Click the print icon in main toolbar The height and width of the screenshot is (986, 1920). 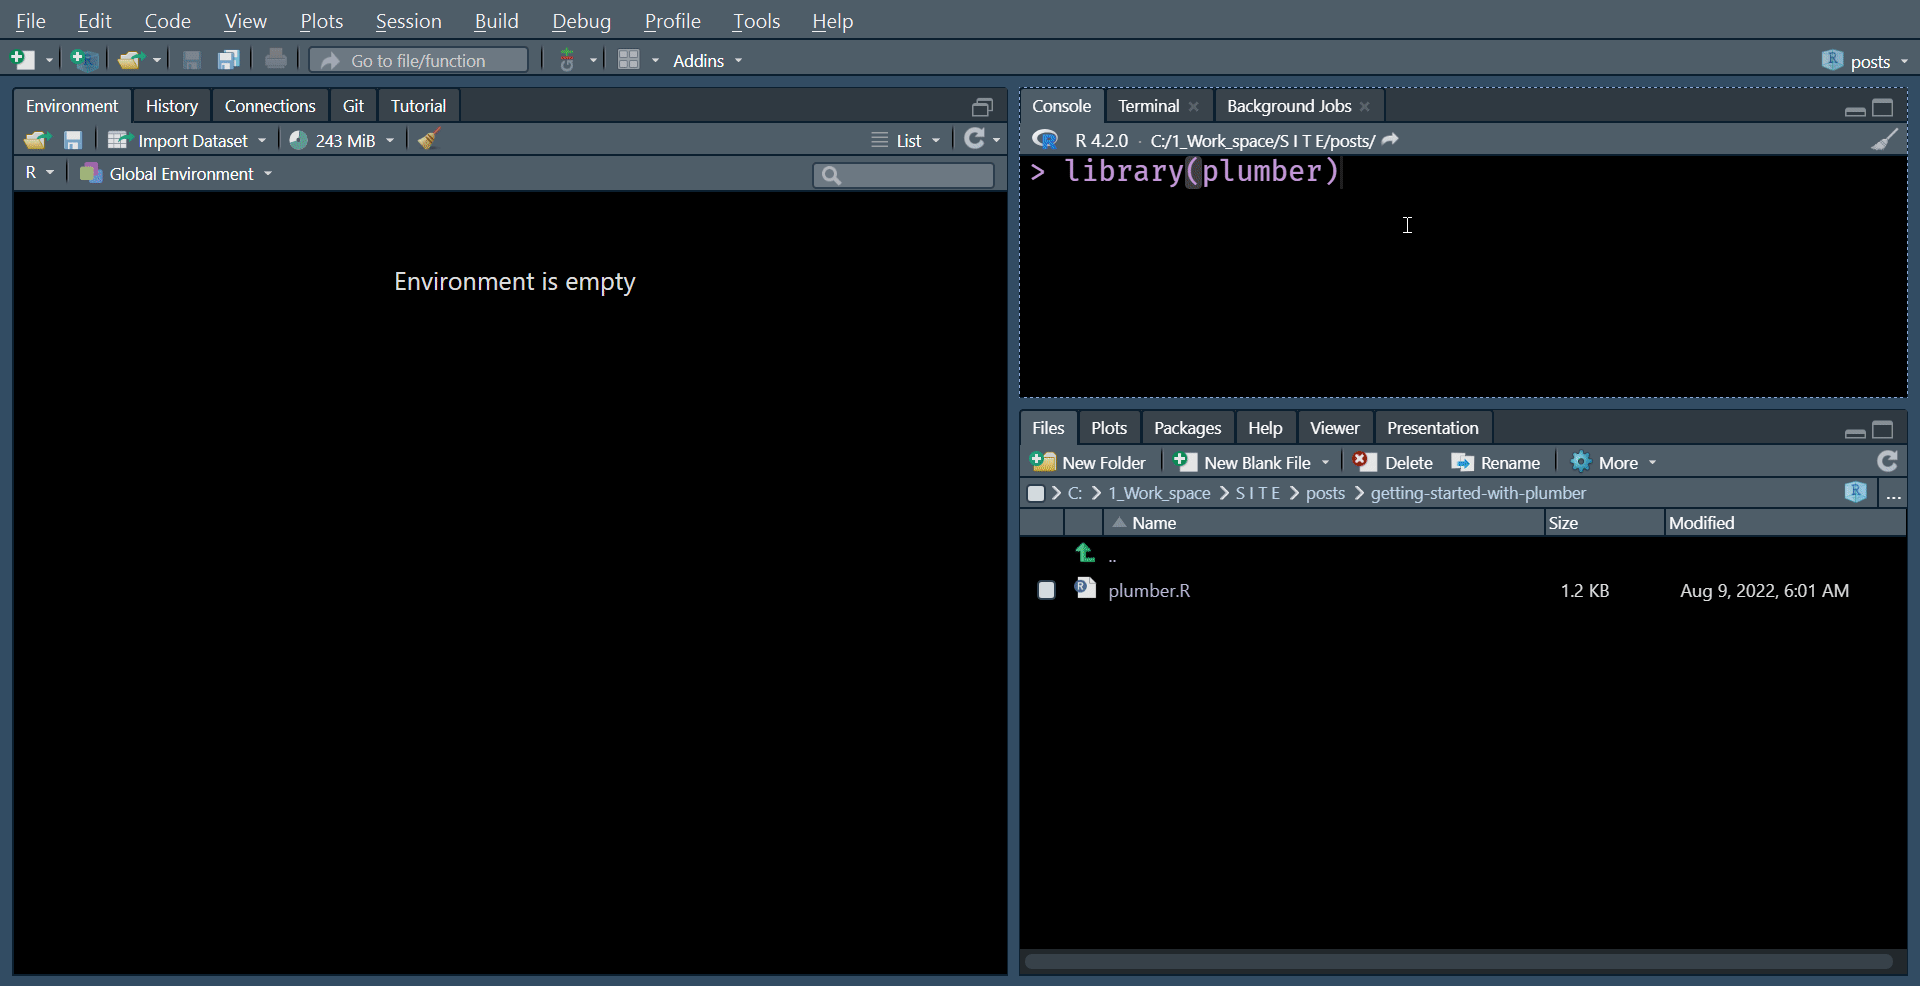[x=276, y=60]
